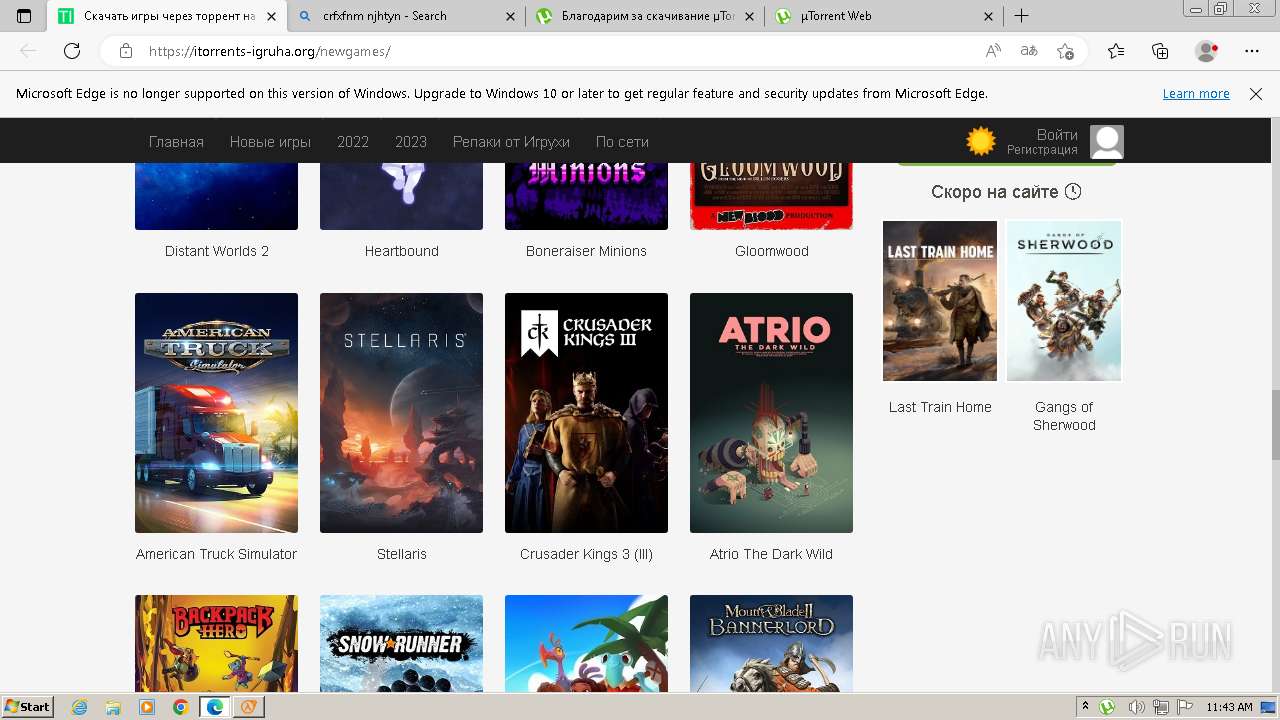The height and width of the screenshot is (720, 1280).
Task: Click the Heartbound title link
Action: tap(402, 251)
